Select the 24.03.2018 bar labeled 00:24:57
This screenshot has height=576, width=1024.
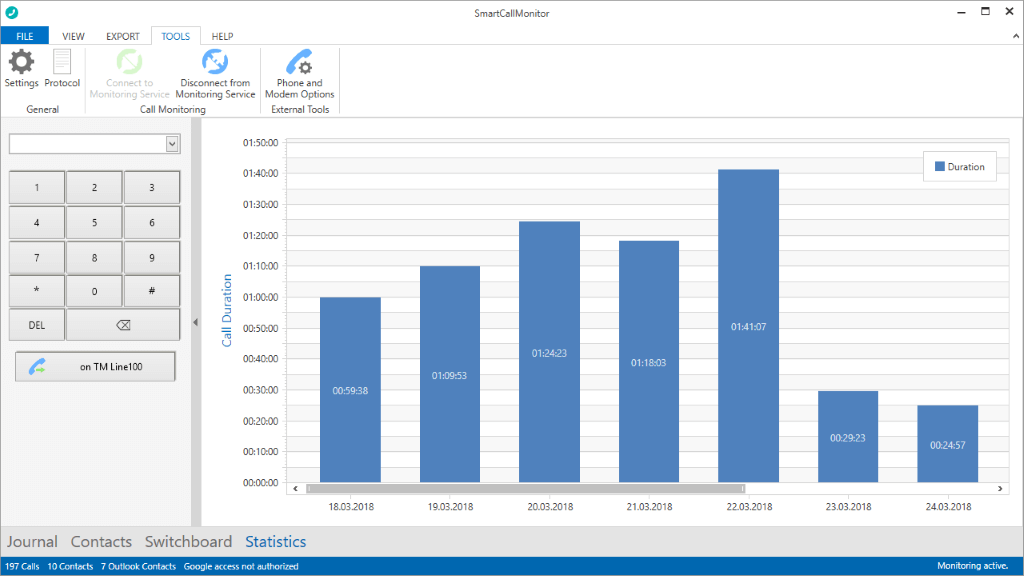click(x=948, y=444)
